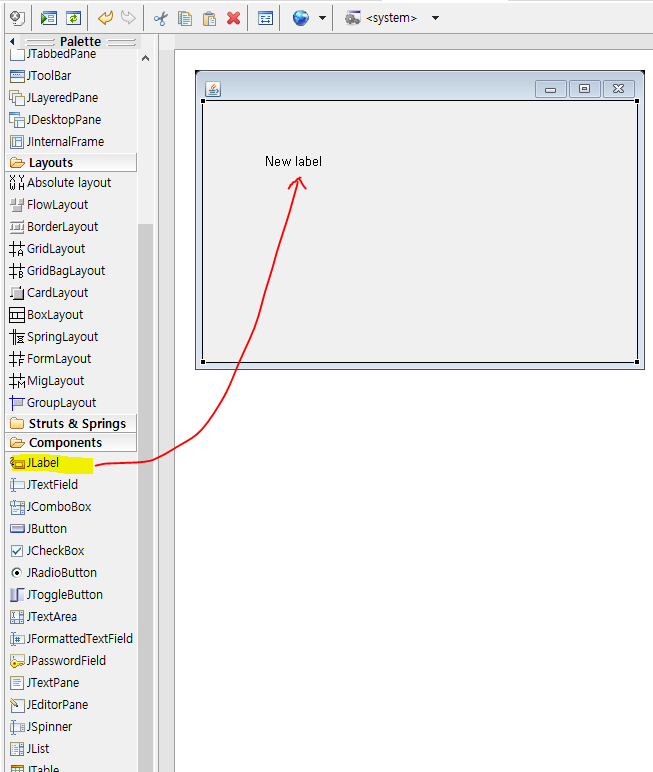The image size is (653, 772).
Task: Open the <system> look-and-feel dropdown
Action: (435, 18)
